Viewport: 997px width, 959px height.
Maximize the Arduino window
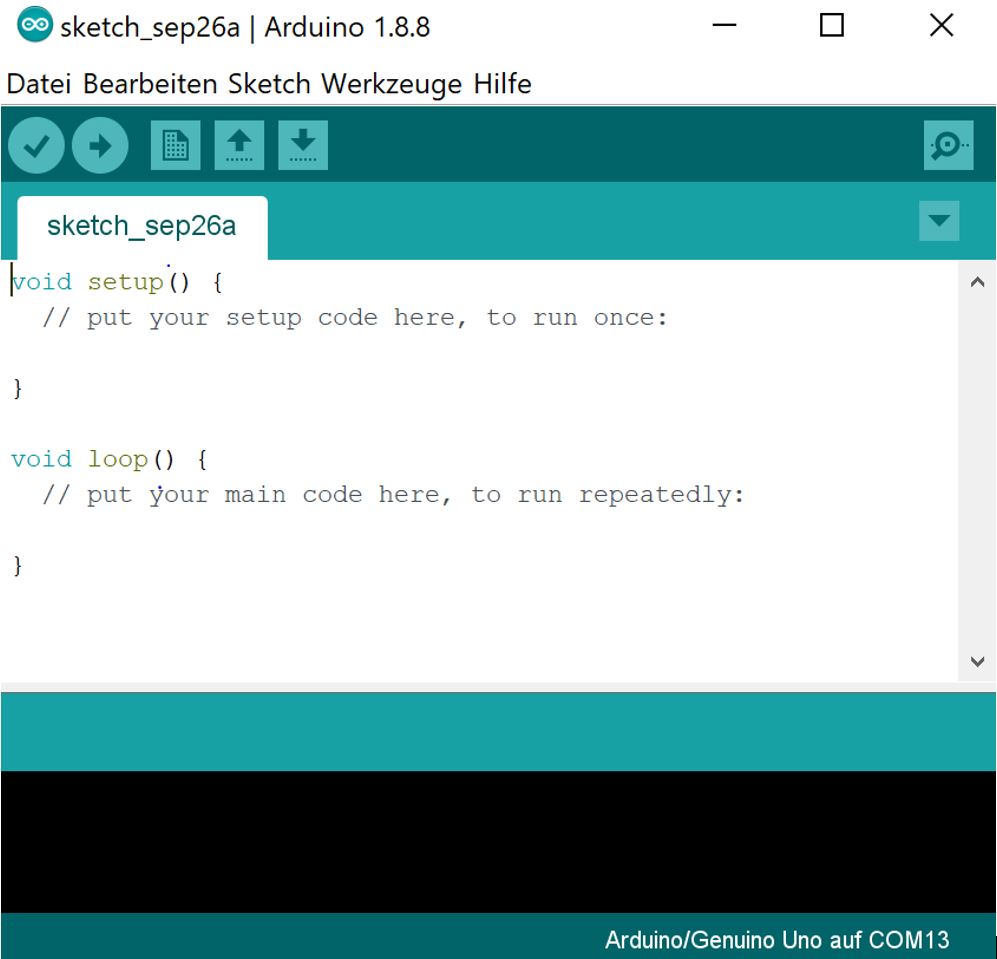pyautogui.click(x=832, y=25)
